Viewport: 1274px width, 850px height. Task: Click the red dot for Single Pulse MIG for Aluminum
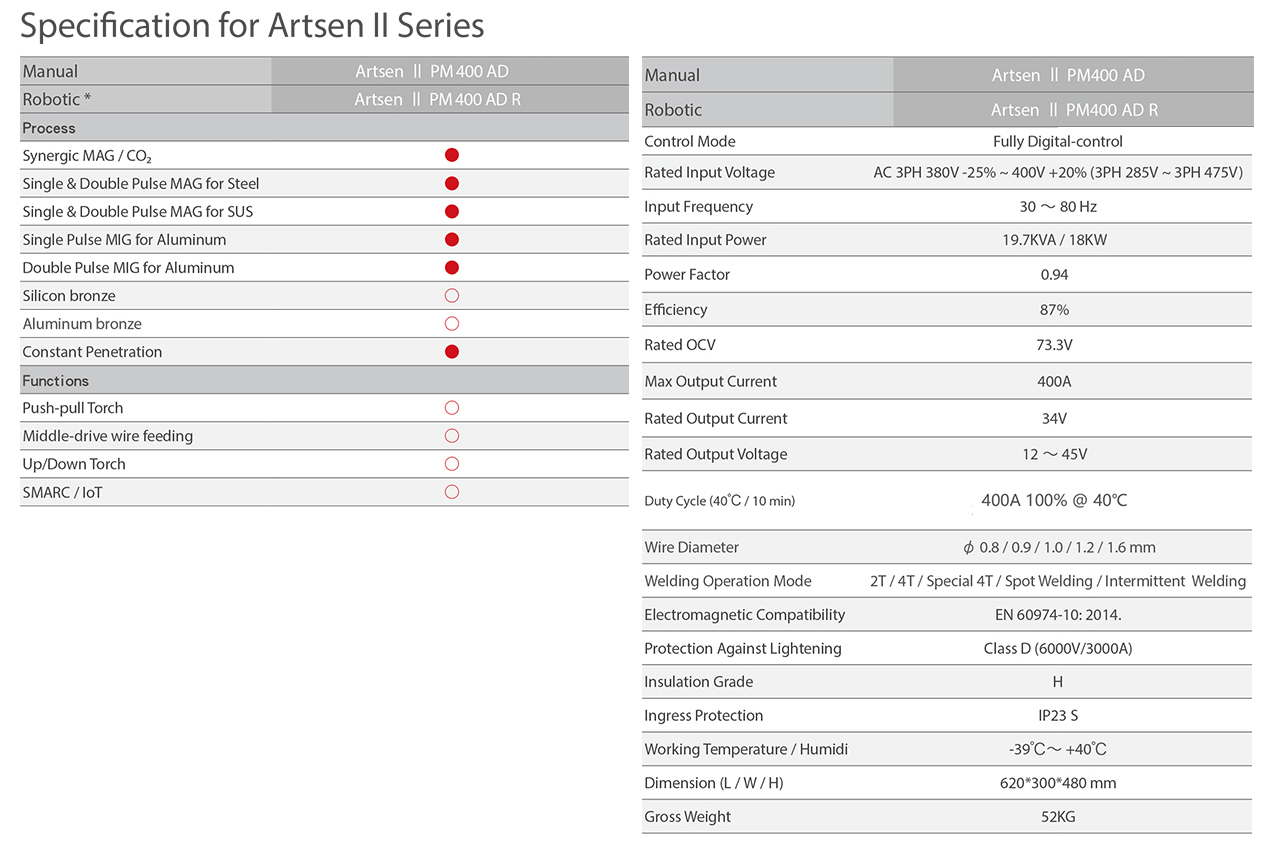451,239
